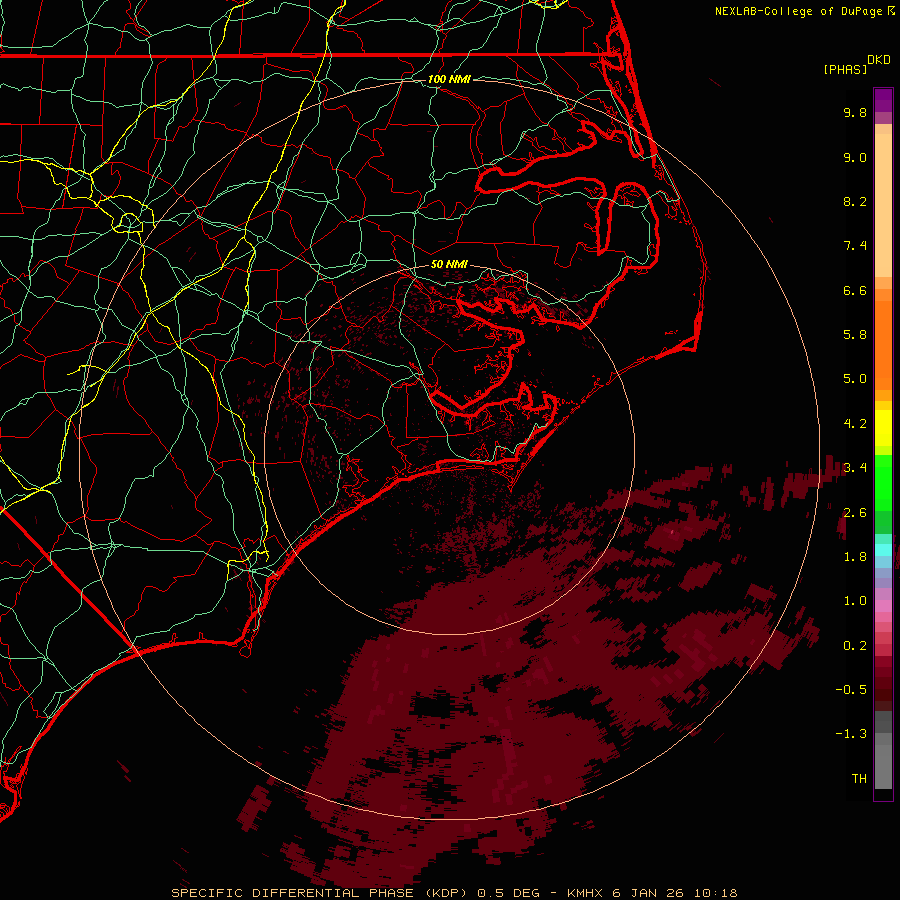Pick the yellow segment of the color bar
This screenshot has height=900, width=900.
click(883, 428)
